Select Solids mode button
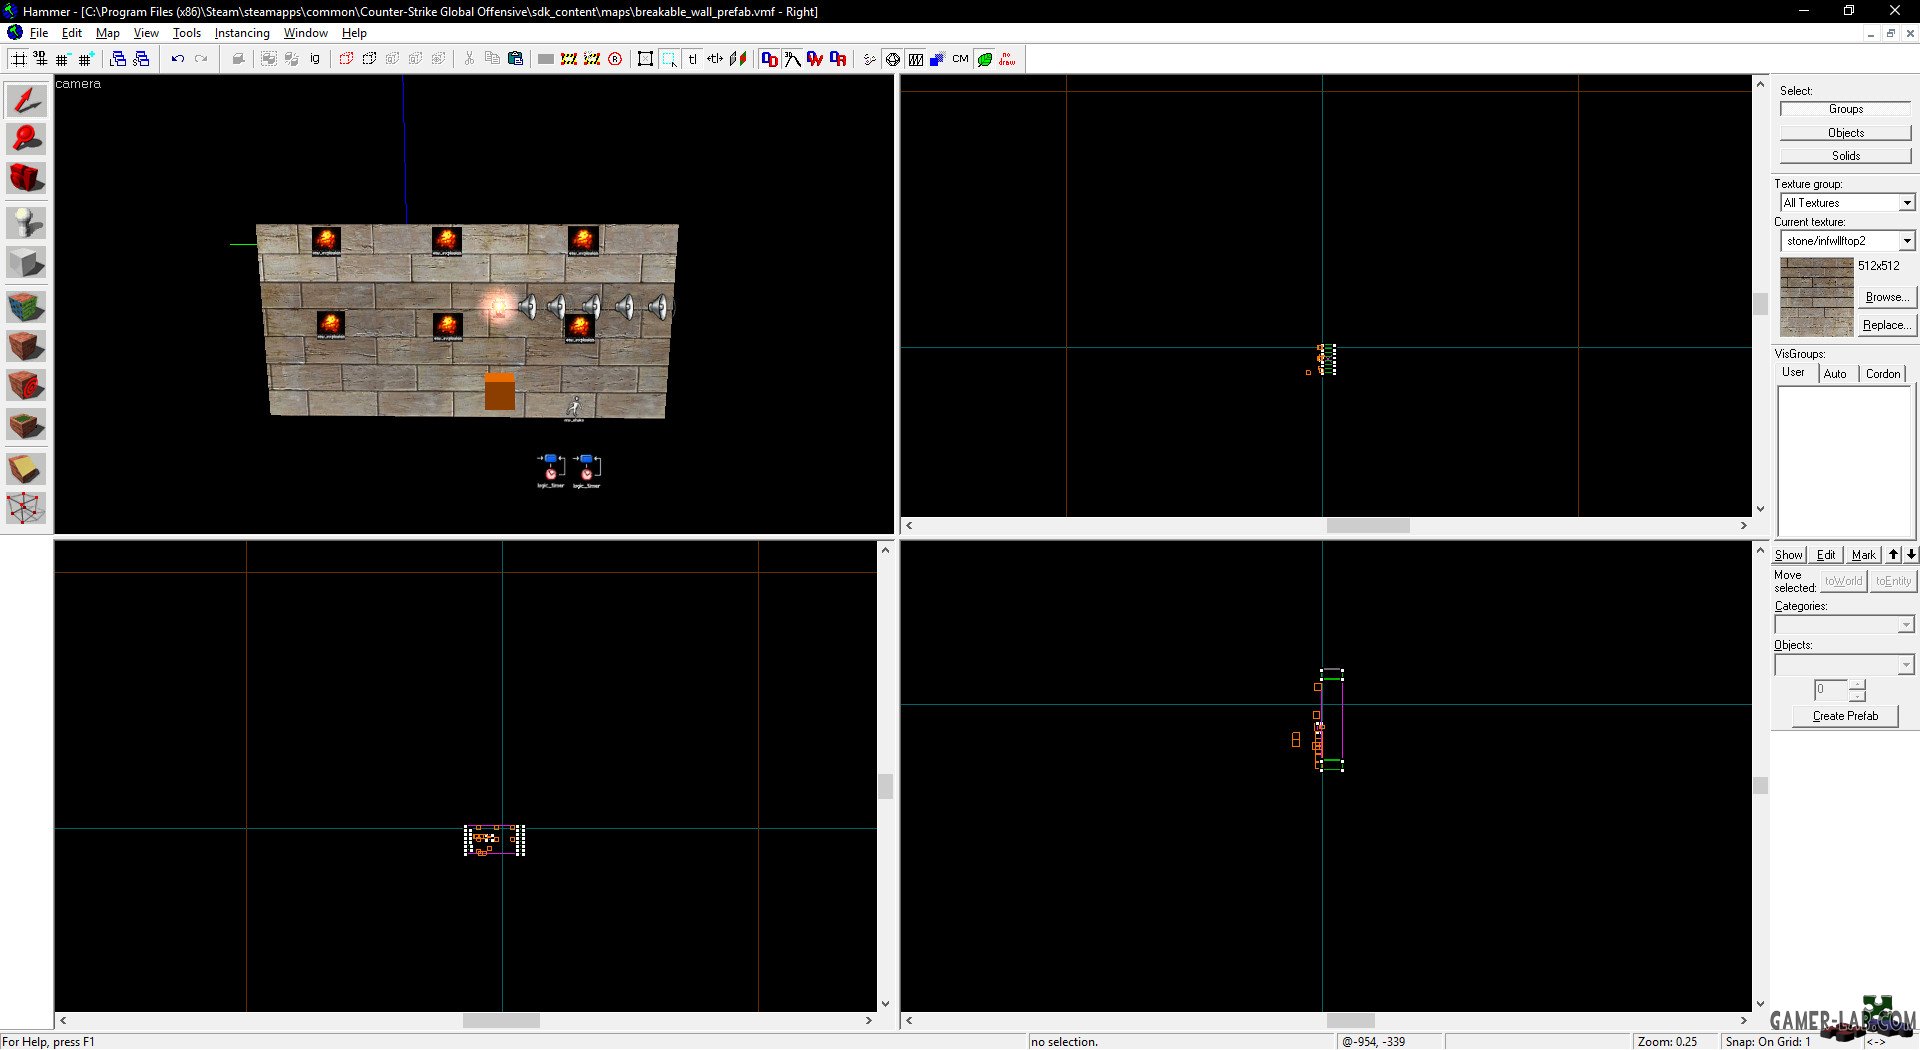 coord(1845,156)
